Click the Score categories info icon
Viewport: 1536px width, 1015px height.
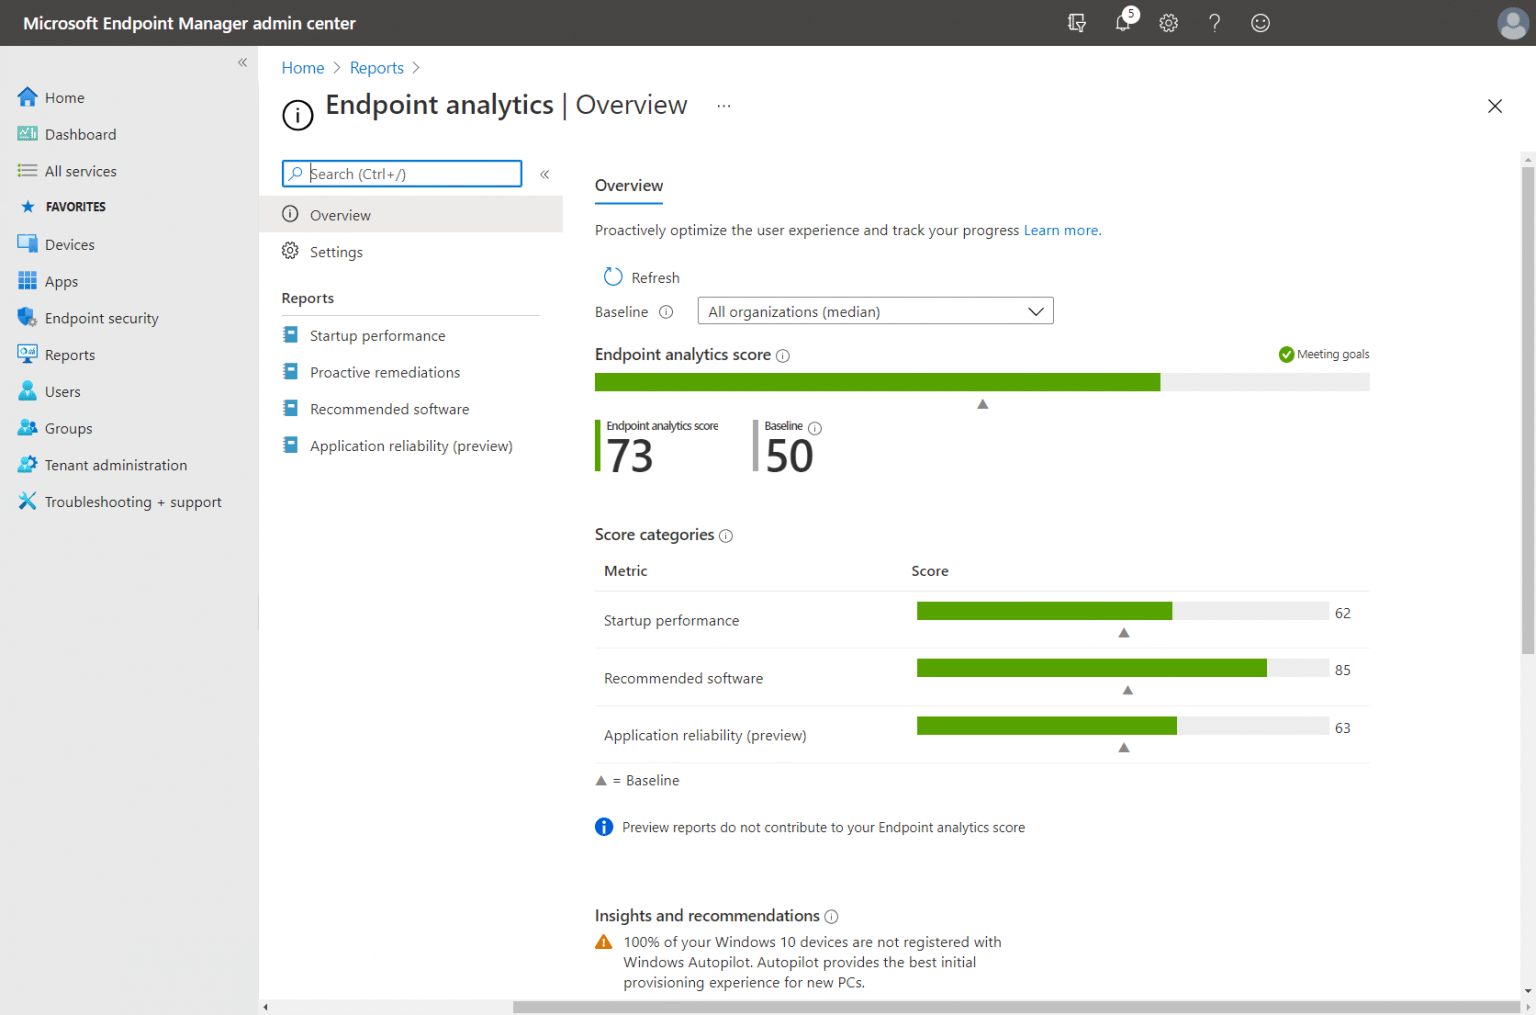[725, 535]
